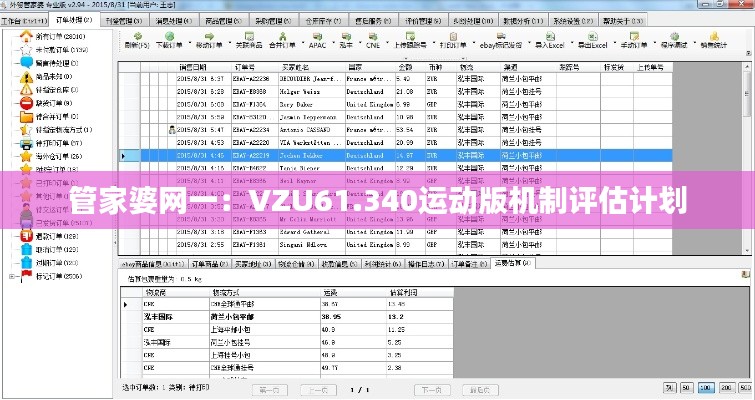This screenshot has width=755, height=400.
Task: Switch to the 数据分析 data analysis tab
Action: click(x=523, y=21)
